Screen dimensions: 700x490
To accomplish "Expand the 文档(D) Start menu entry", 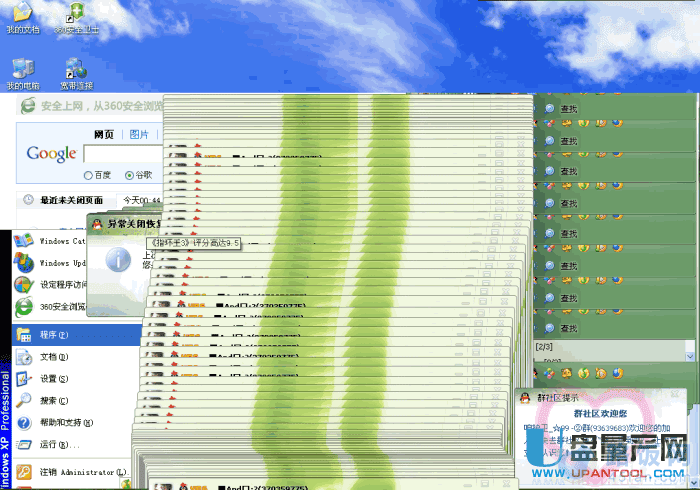I will 76,357.
